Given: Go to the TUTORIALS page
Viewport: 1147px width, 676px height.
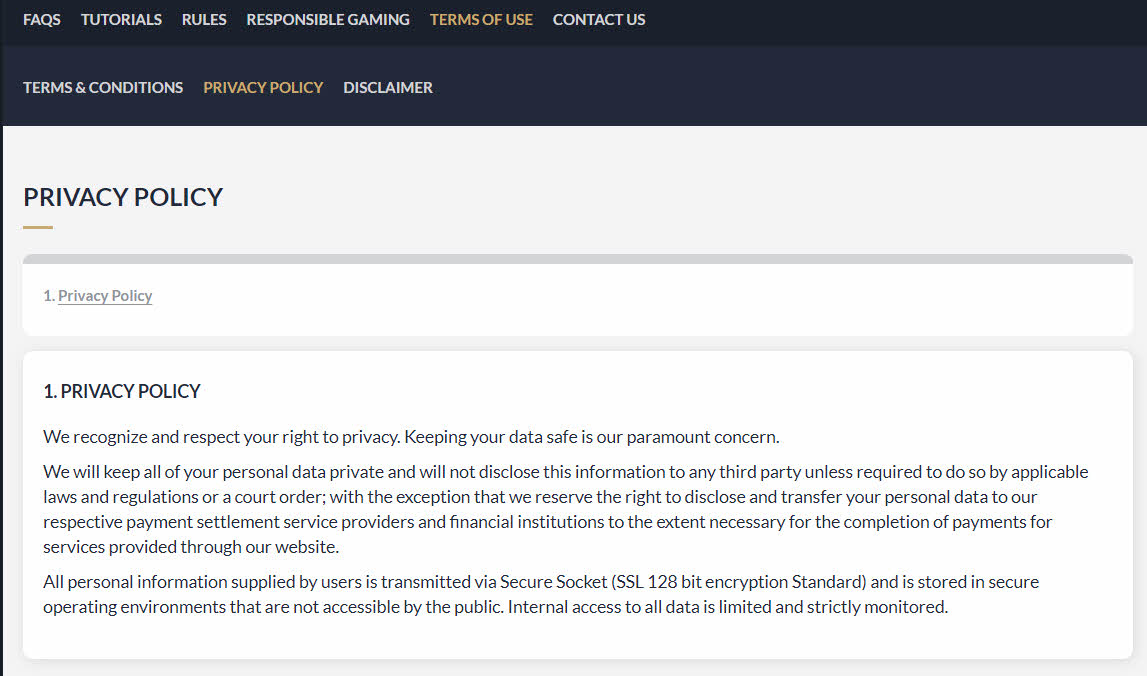Looking at the screenshot, I should click(121, 19).
